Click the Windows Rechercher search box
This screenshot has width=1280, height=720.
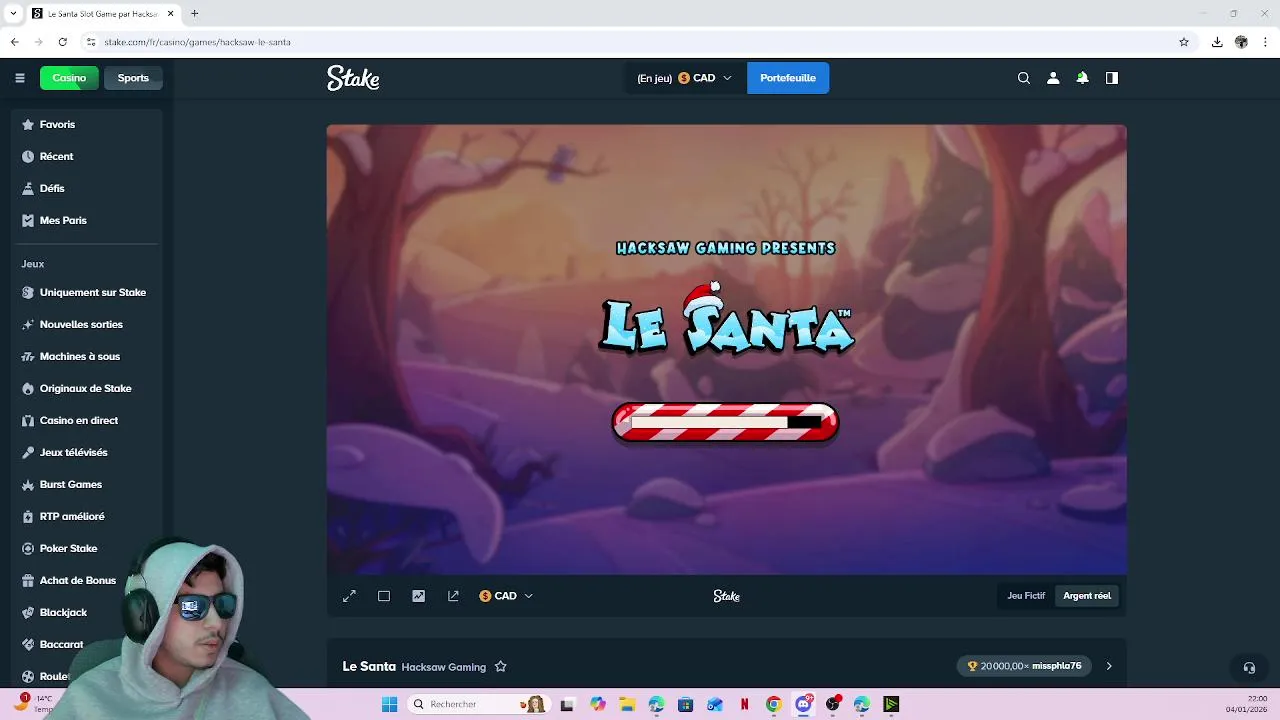point(480,704)
